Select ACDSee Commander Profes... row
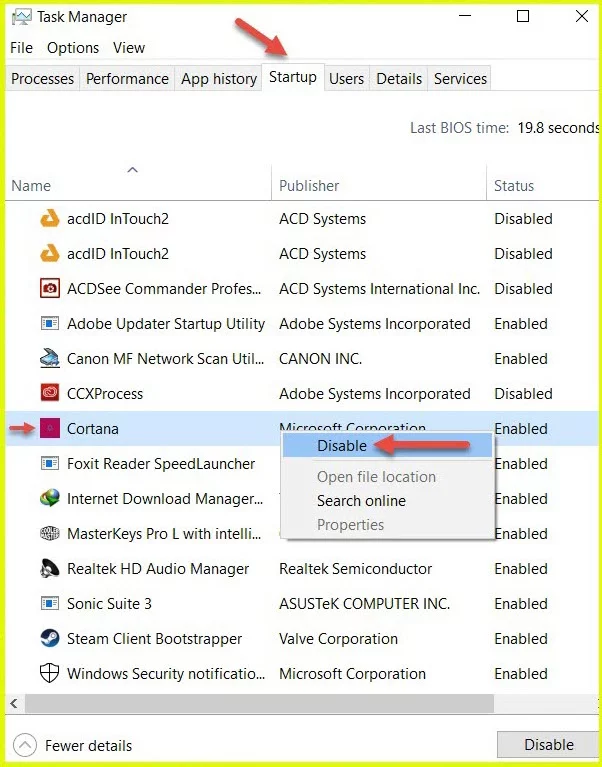The height and width of the screenshot is (767, 602). click(302, 288)
